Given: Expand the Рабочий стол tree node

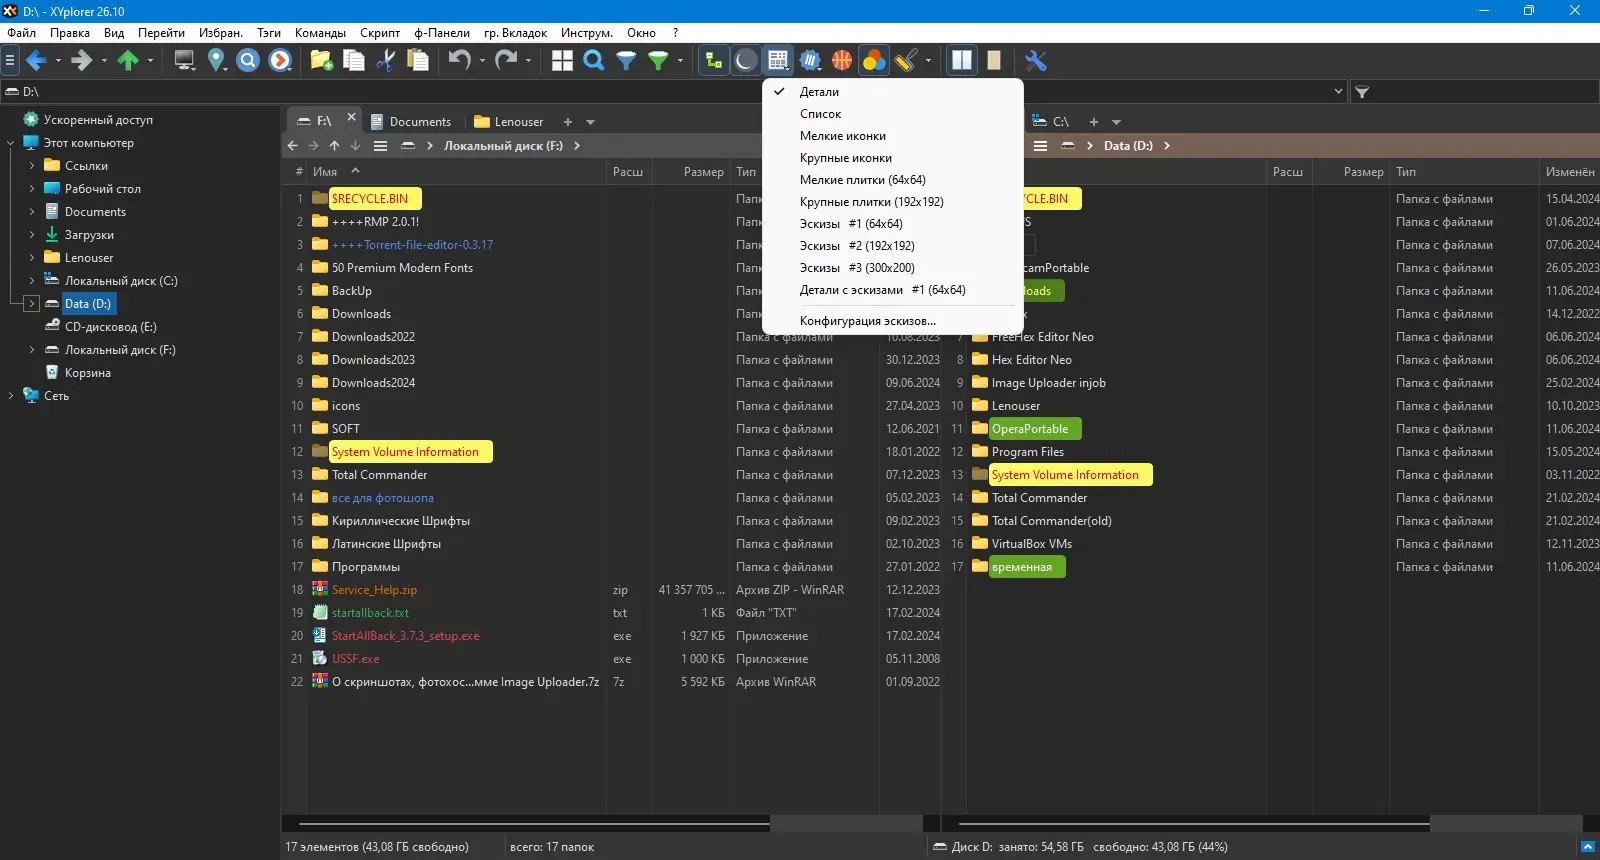Looking at the screenshot, I should [32, 189].
